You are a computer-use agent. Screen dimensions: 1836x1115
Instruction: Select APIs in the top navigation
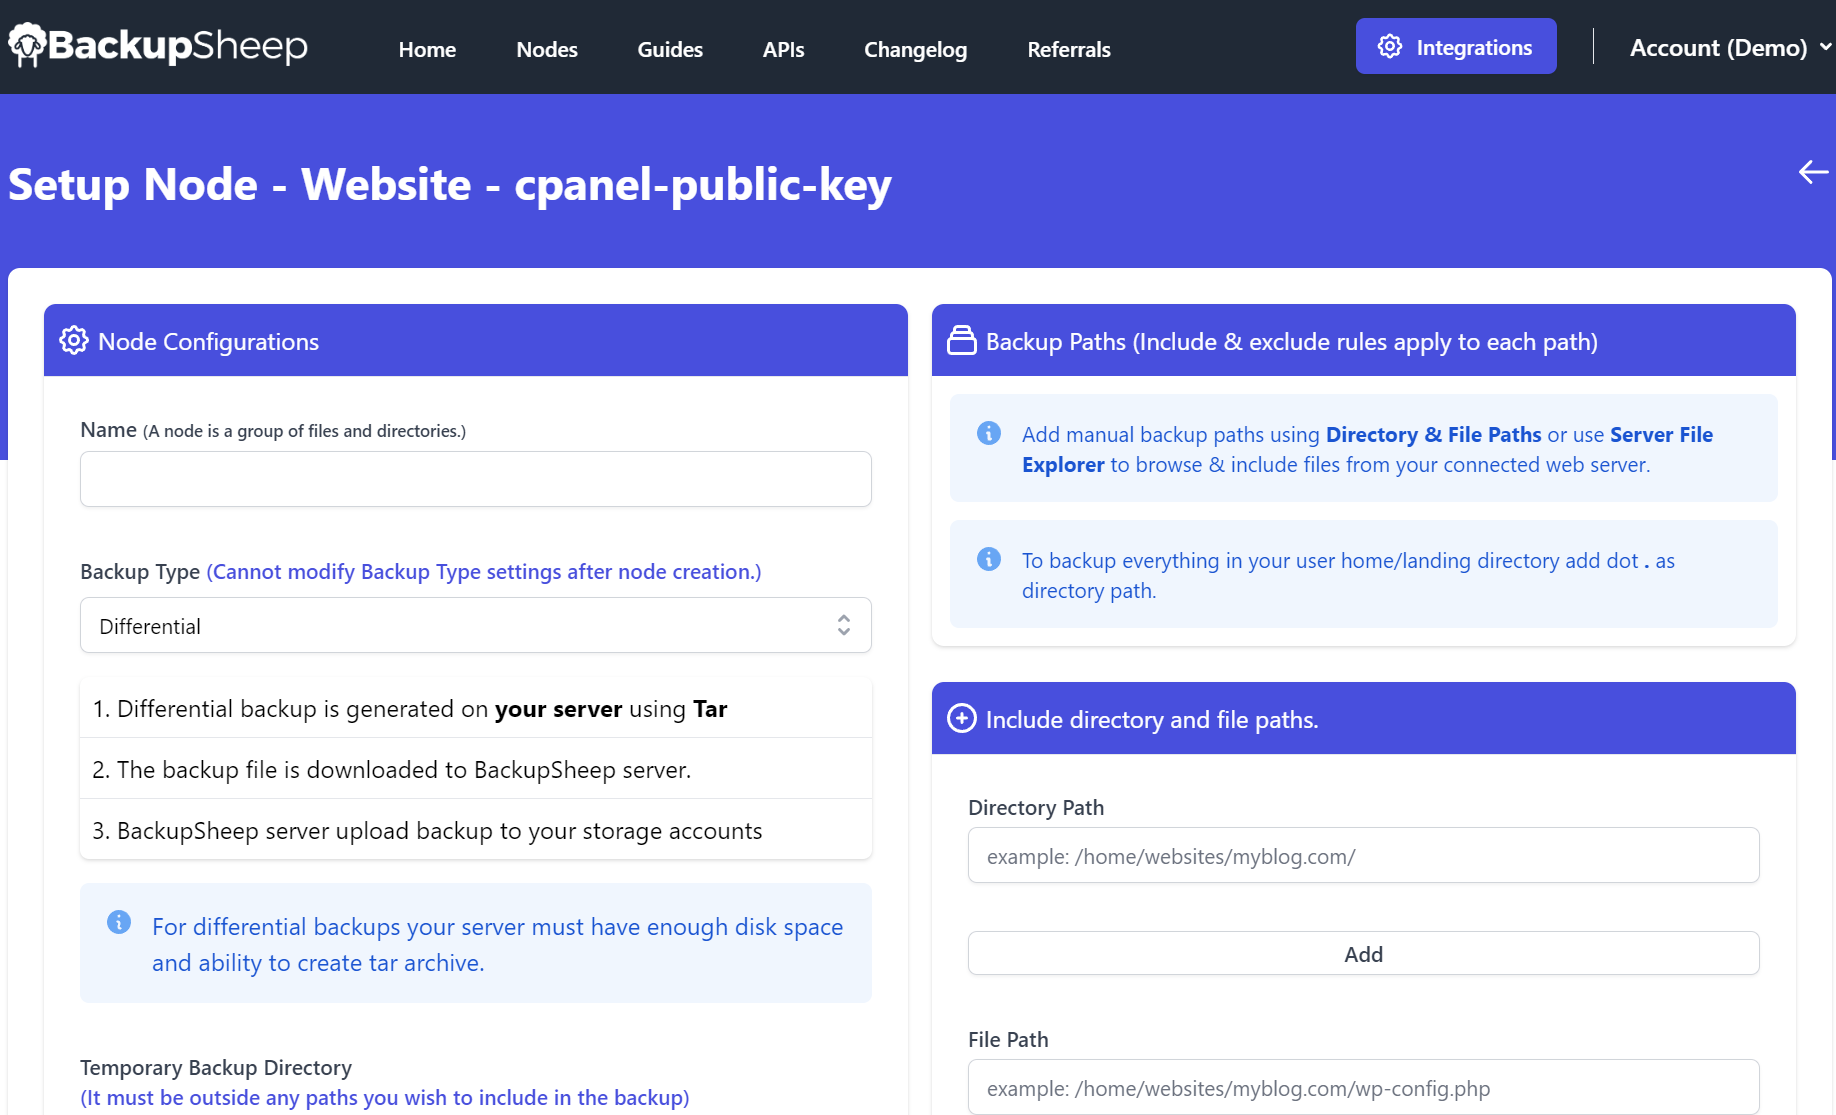[x=783, y=49]
